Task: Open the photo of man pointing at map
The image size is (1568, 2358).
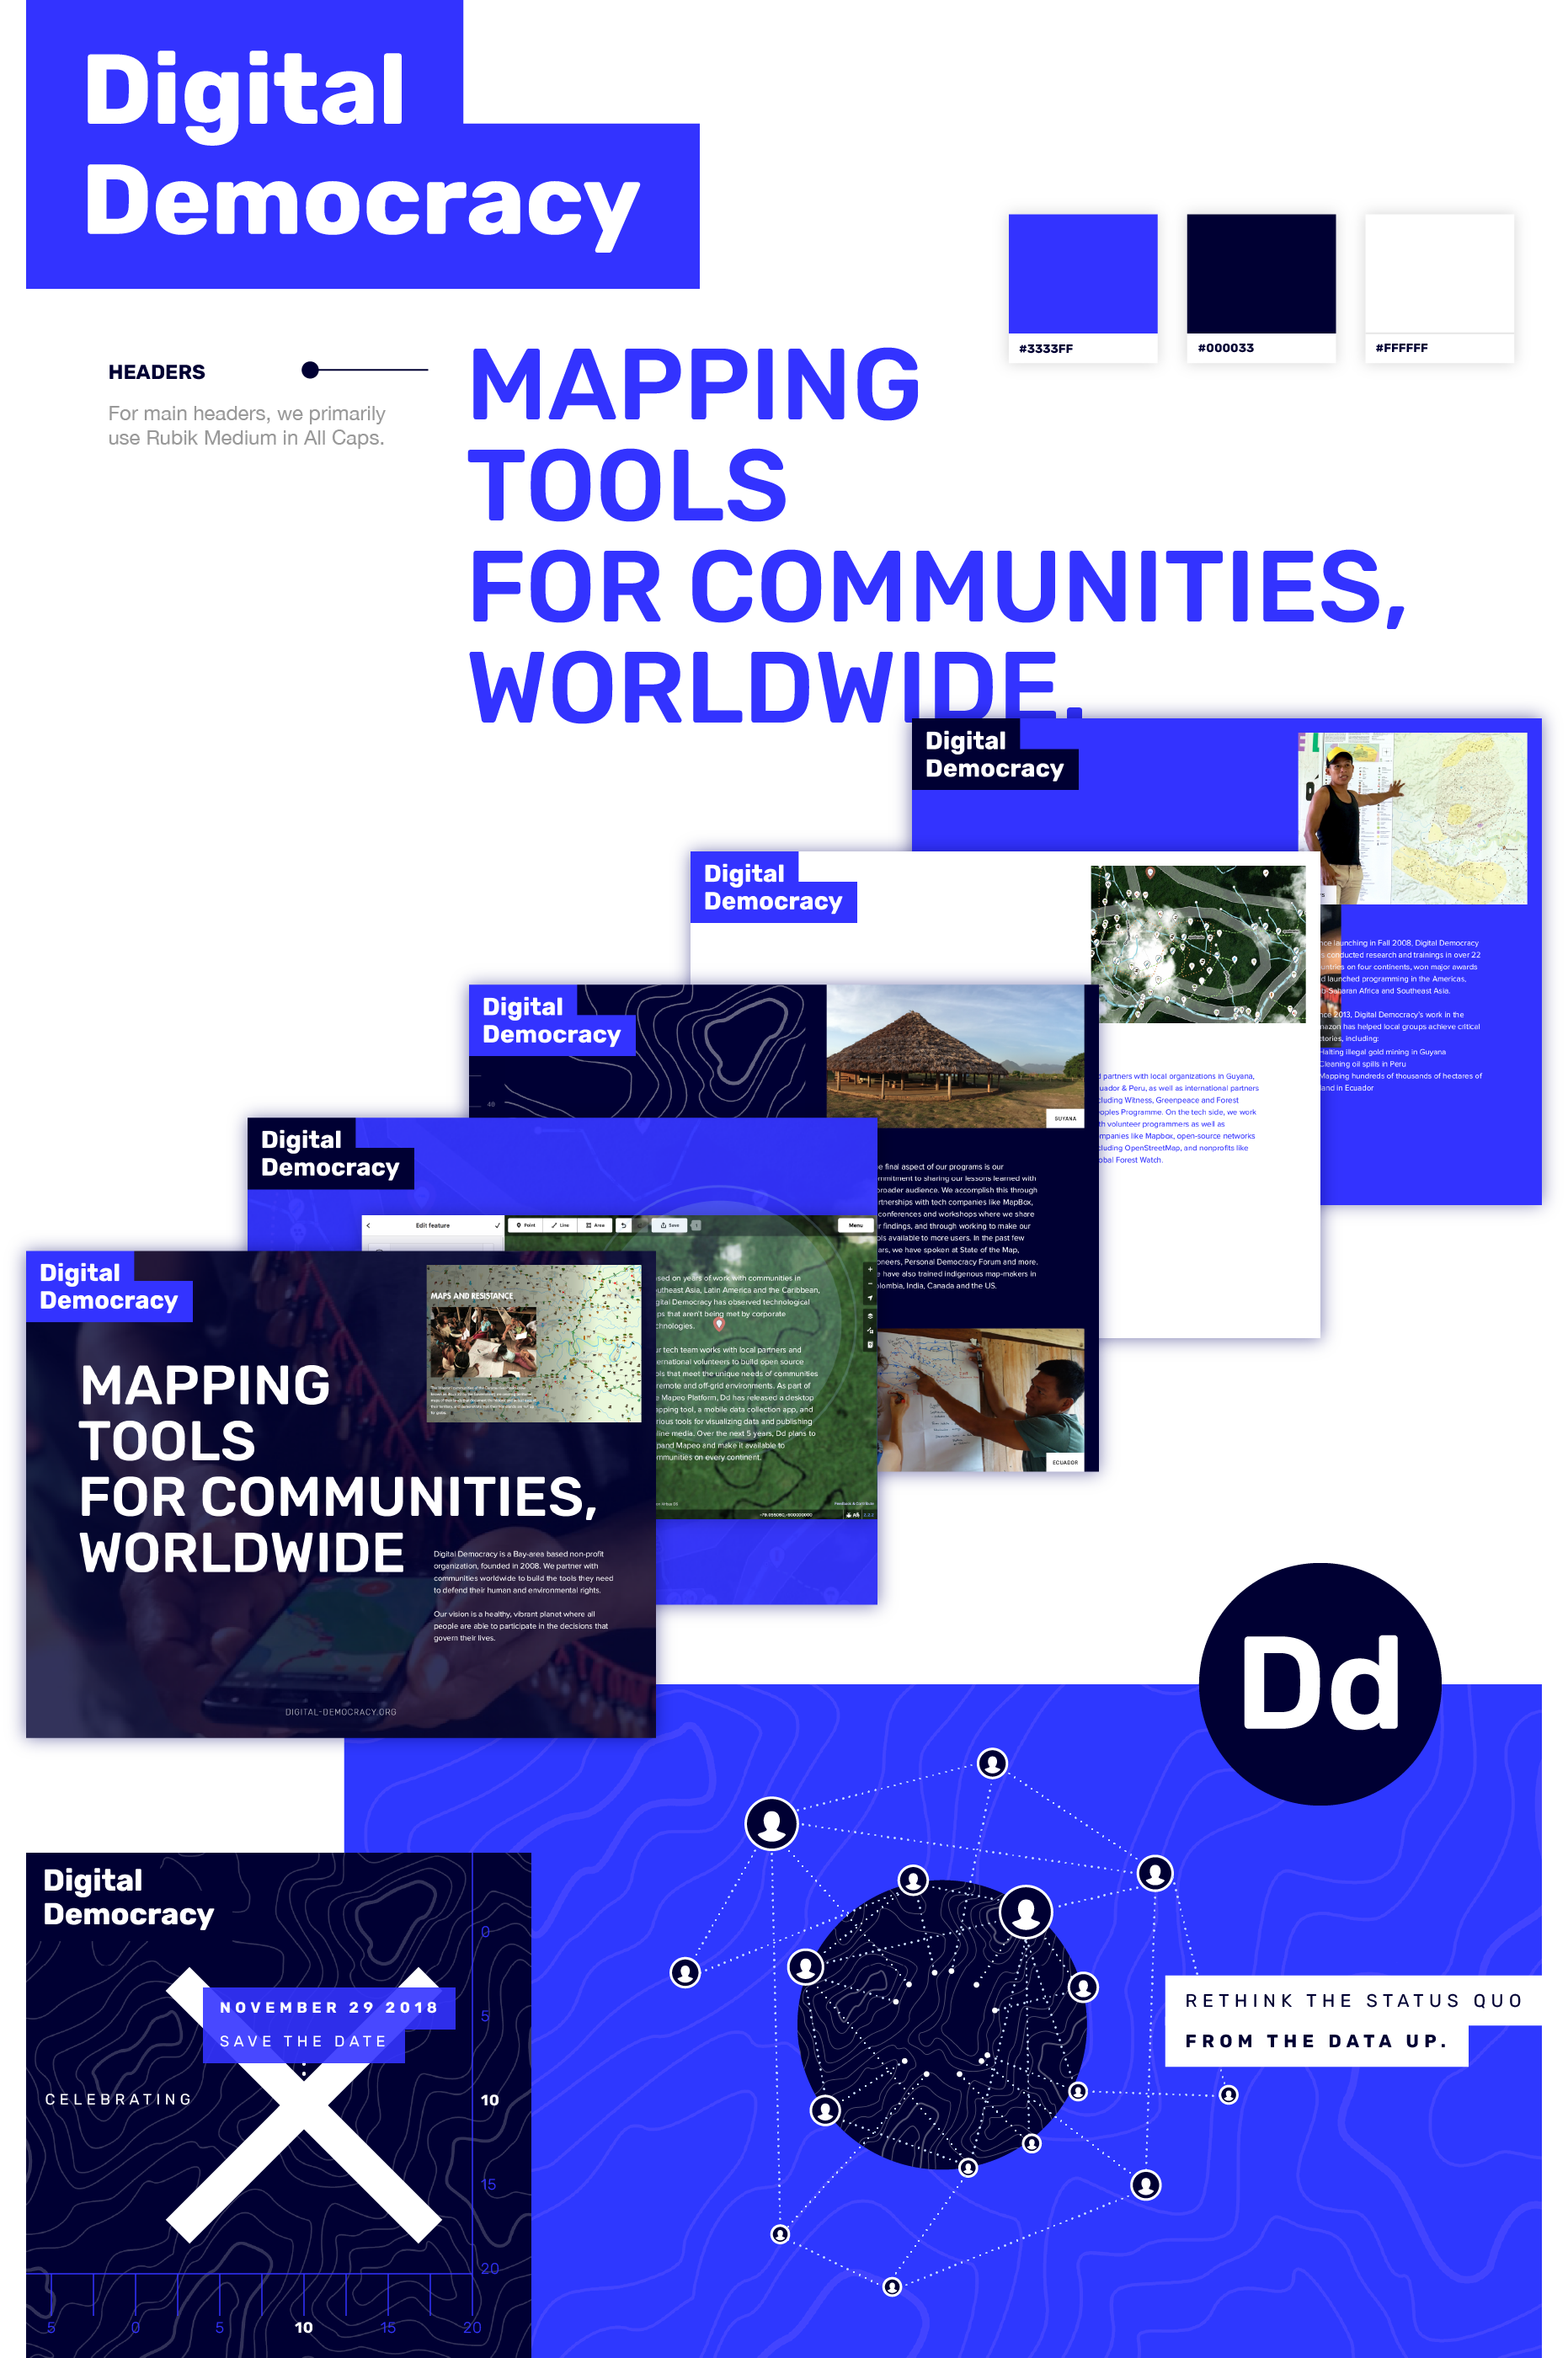Action: click(x=1413, y=819)
